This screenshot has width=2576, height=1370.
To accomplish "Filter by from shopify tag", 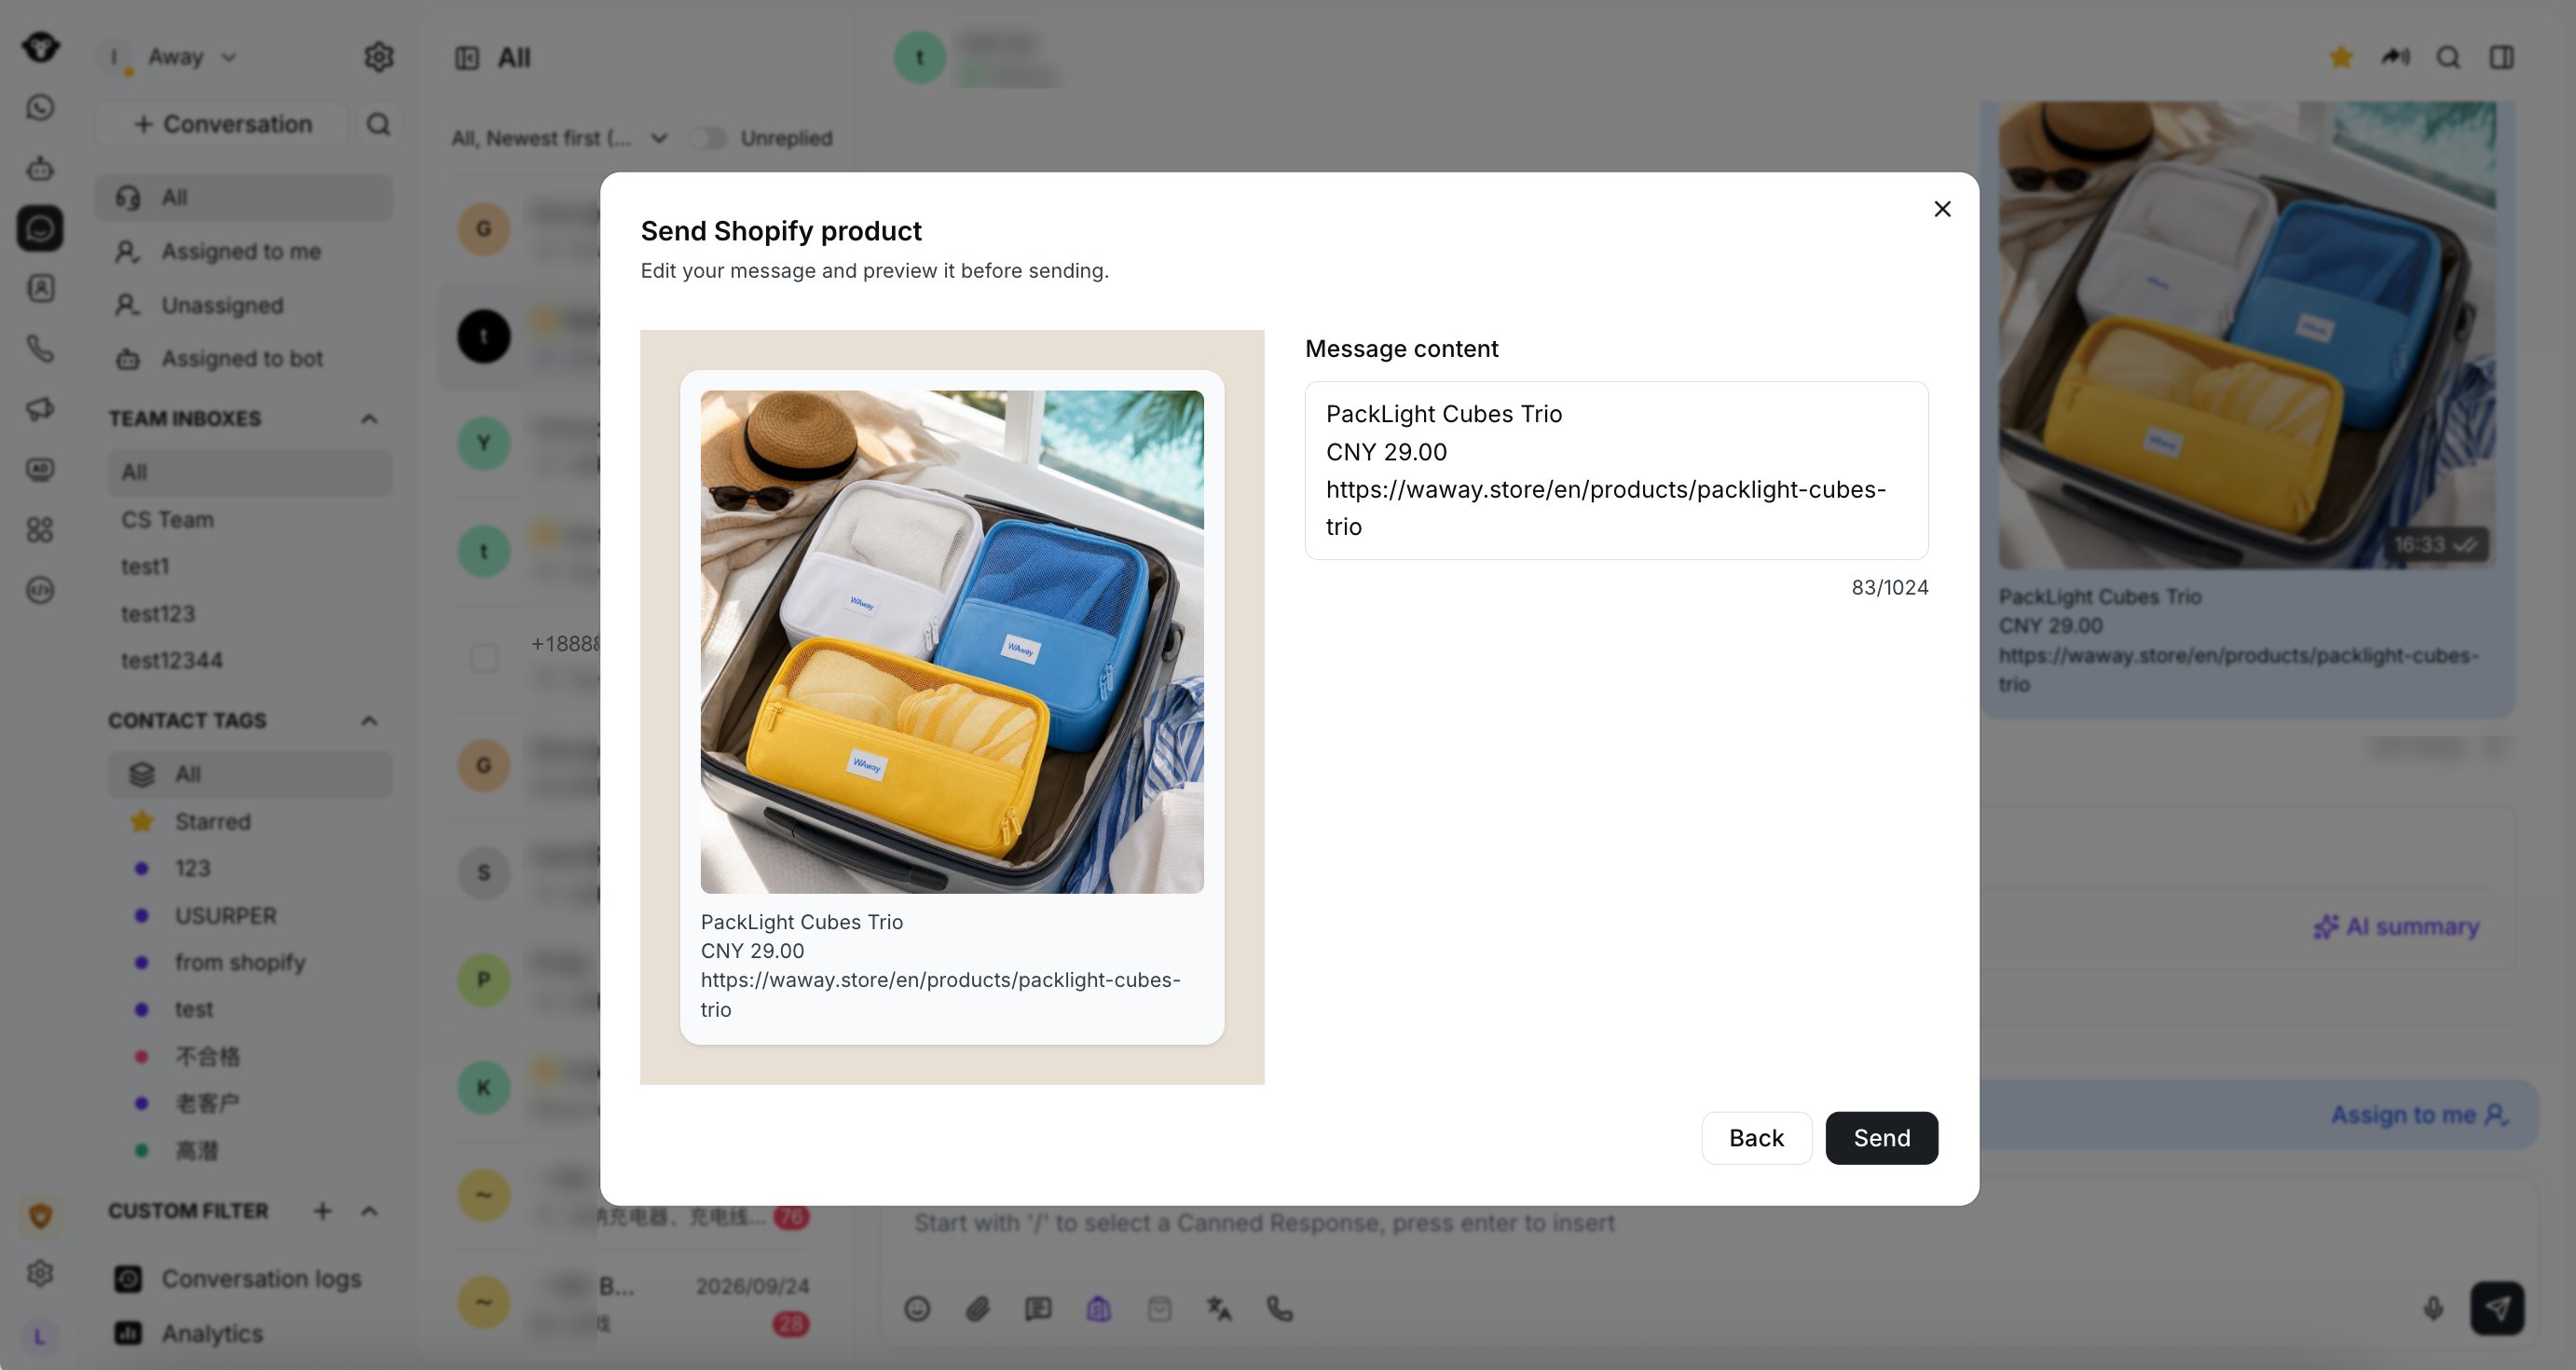I will [x=250, y=962].
